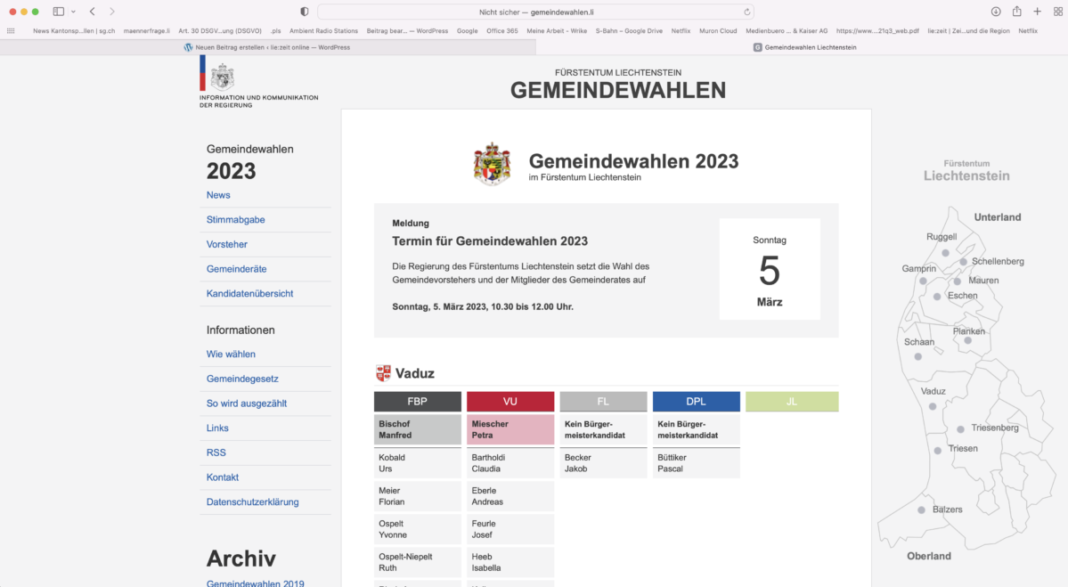This screenshot has width=1068, height=587.
Task: Open the downloads icon in toolbar
Action: [996, 11]
